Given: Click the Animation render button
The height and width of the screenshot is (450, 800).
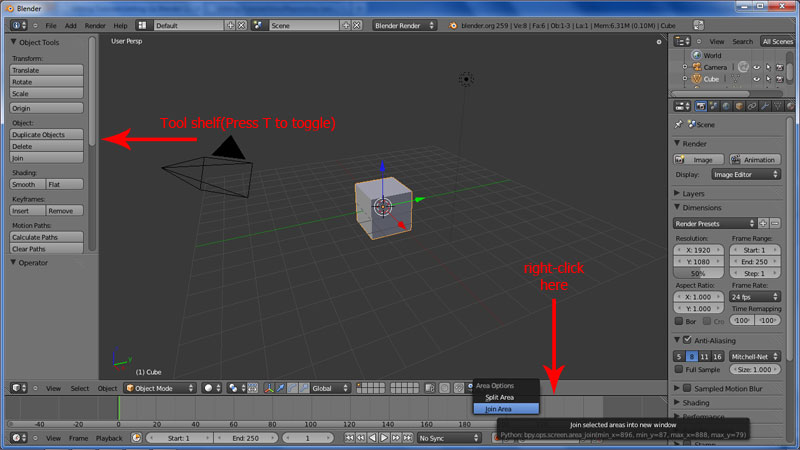Looking at the screenshot, I should pyautogui.click(x=755, y=159).
